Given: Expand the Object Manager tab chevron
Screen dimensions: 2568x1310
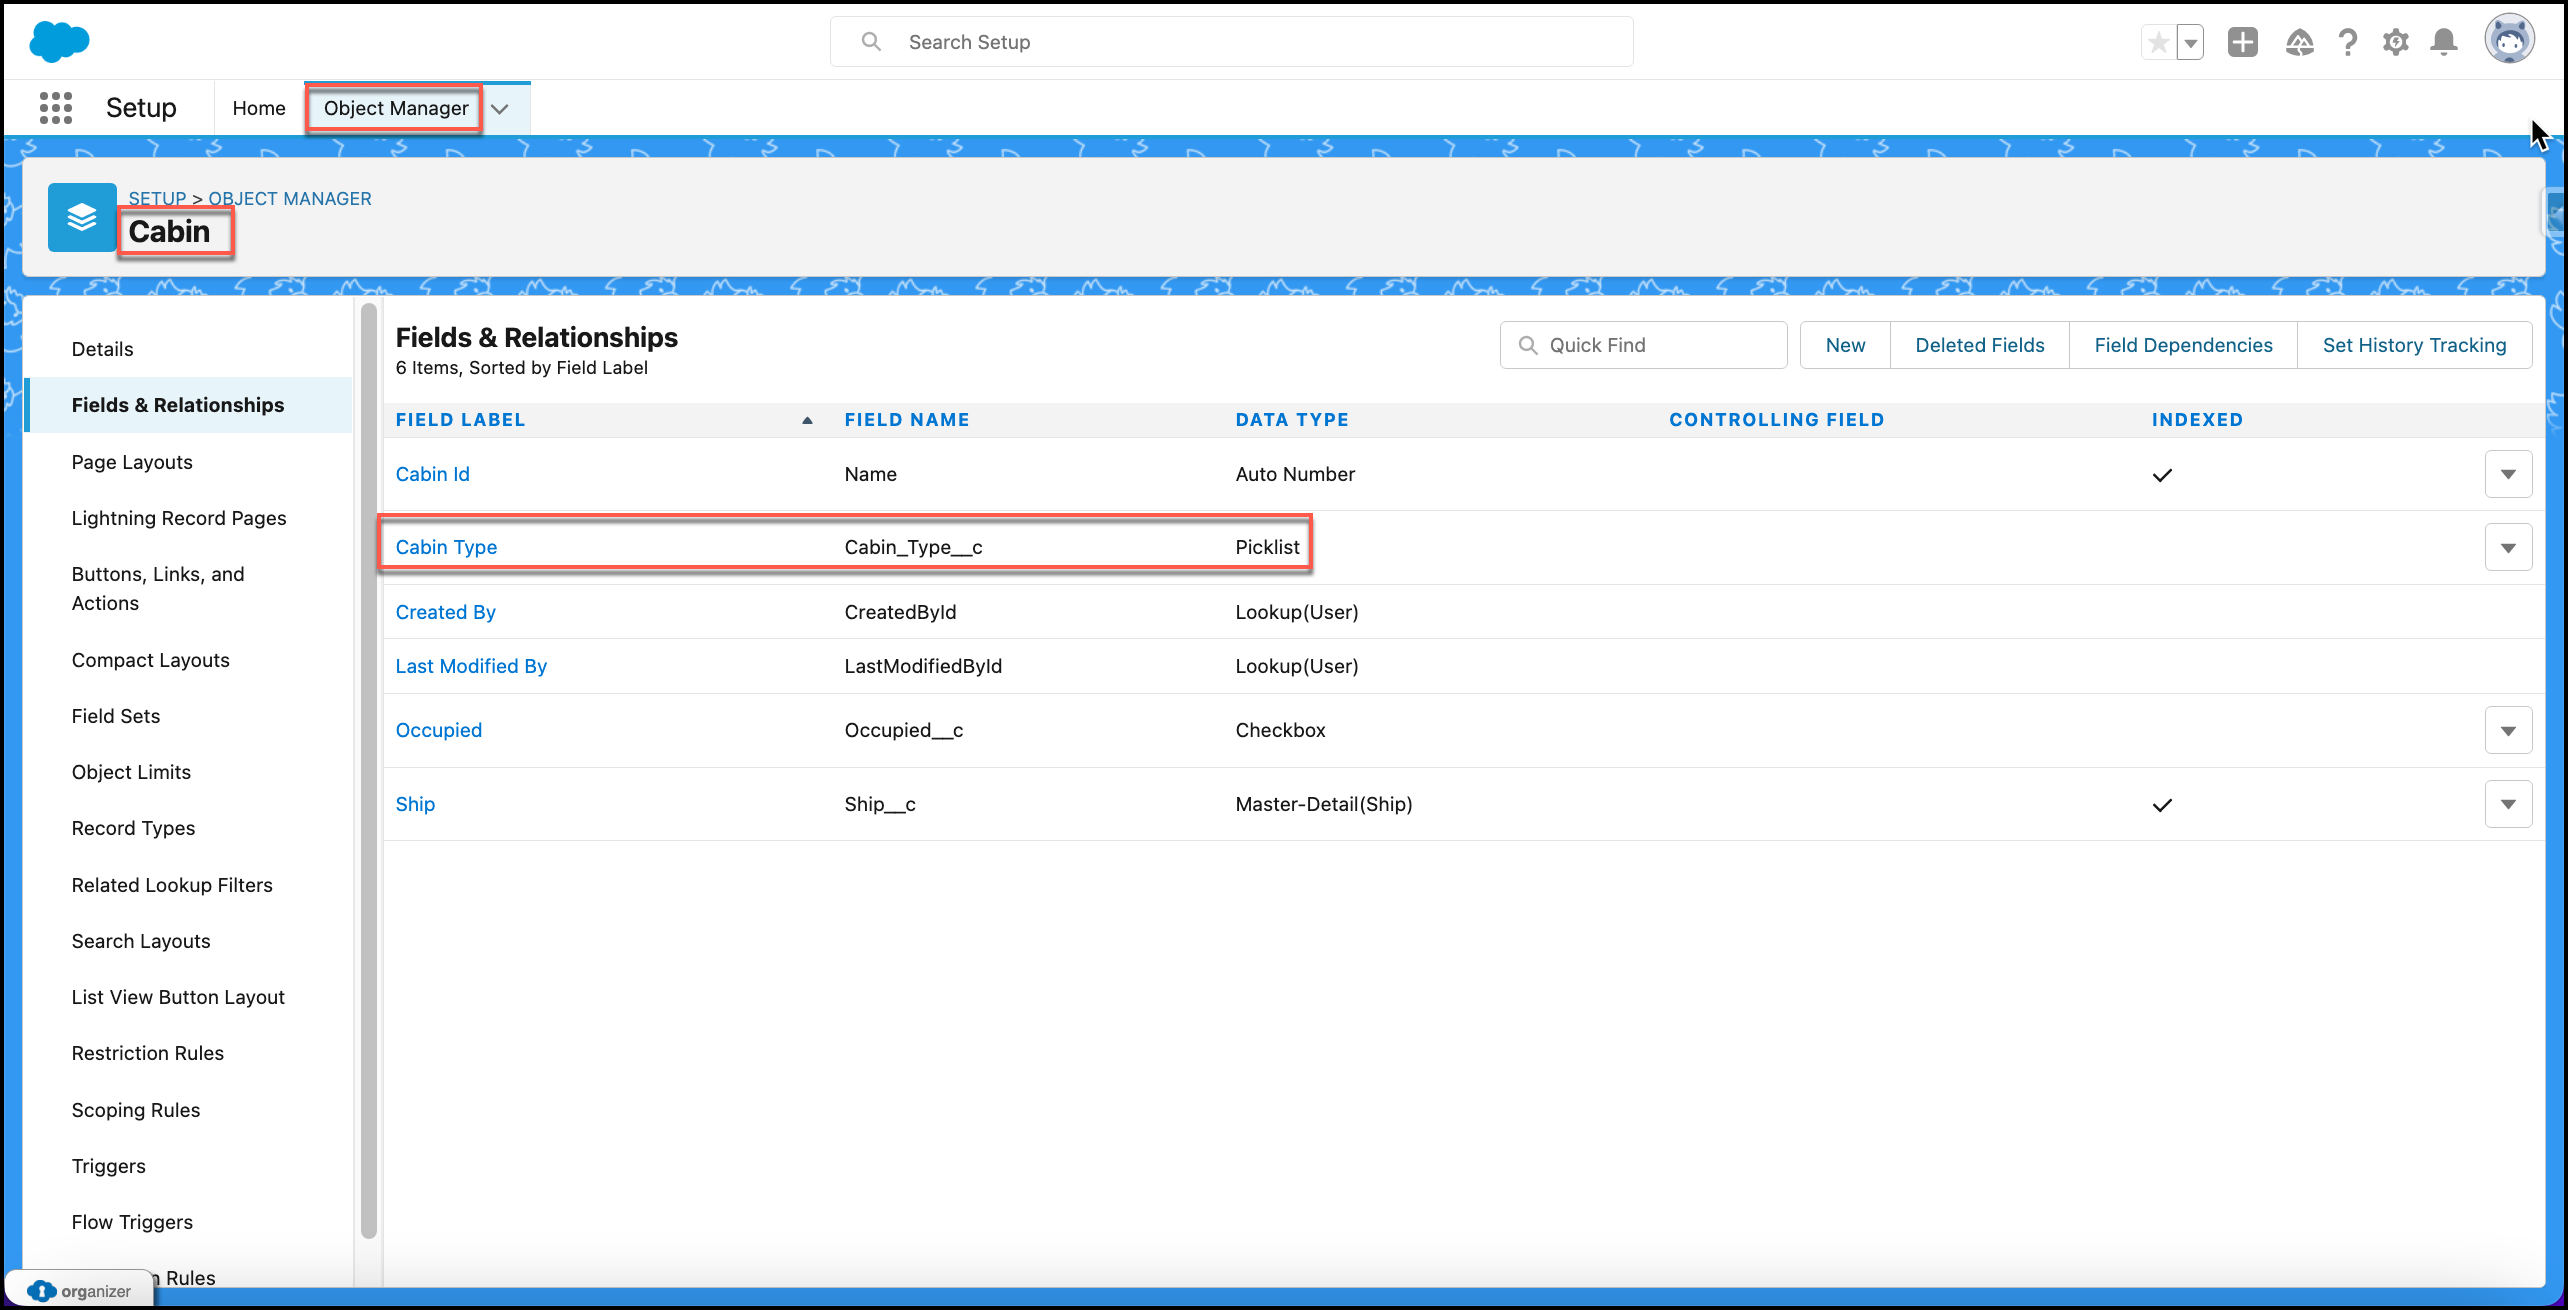Looking at the screenshot, I should coord(500,109).
